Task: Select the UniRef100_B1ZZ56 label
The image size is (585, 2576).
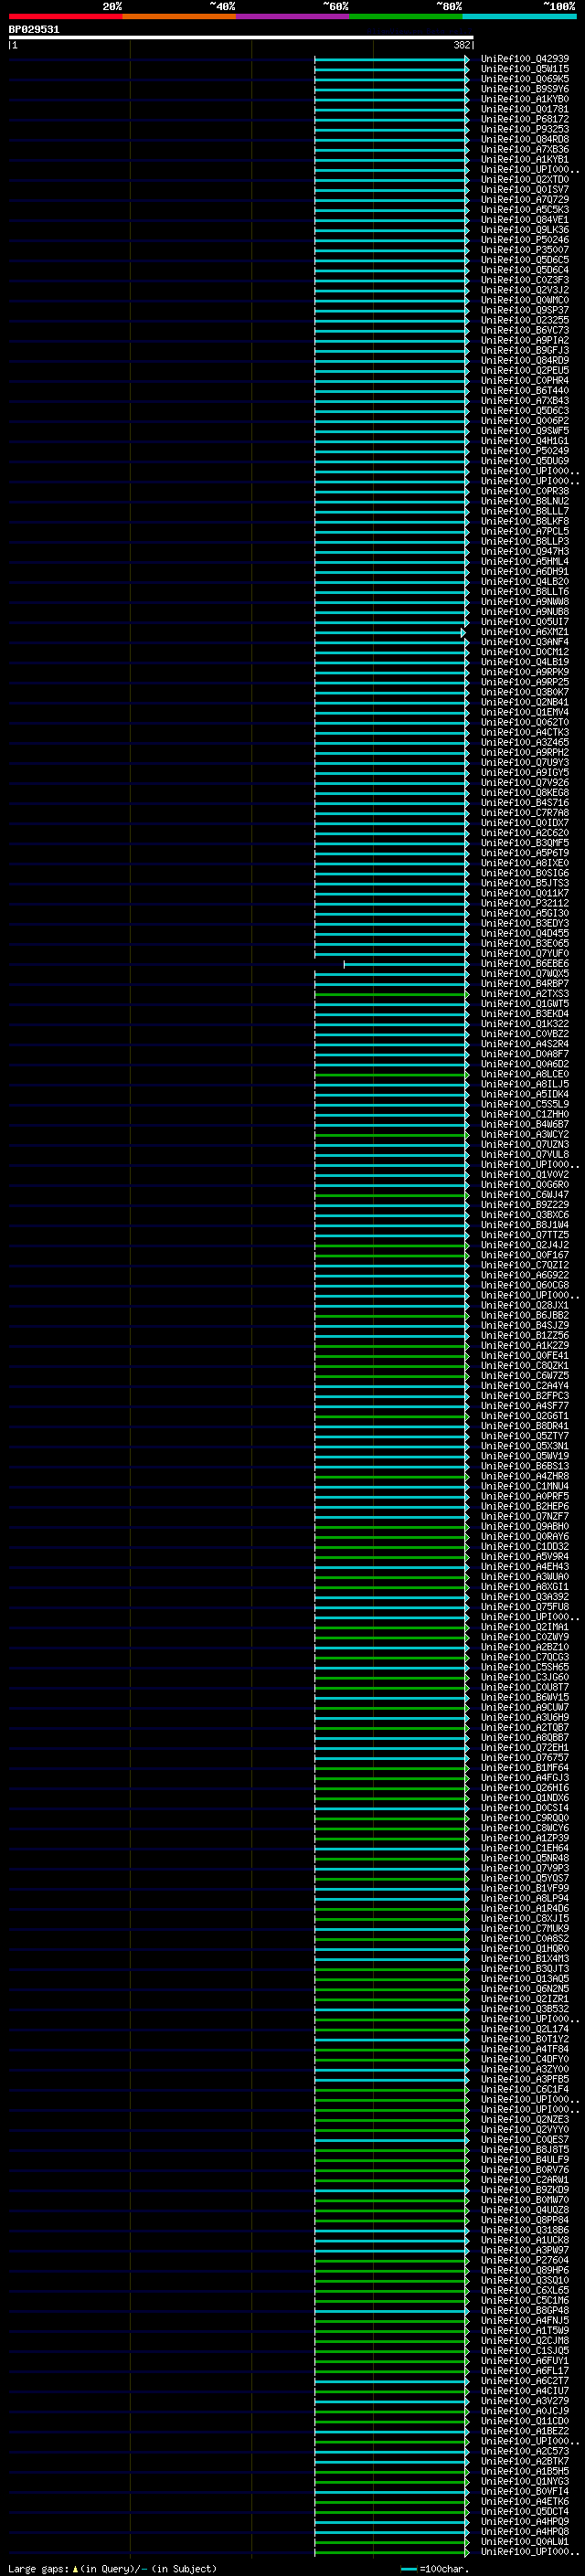Action: (525, 1336)
